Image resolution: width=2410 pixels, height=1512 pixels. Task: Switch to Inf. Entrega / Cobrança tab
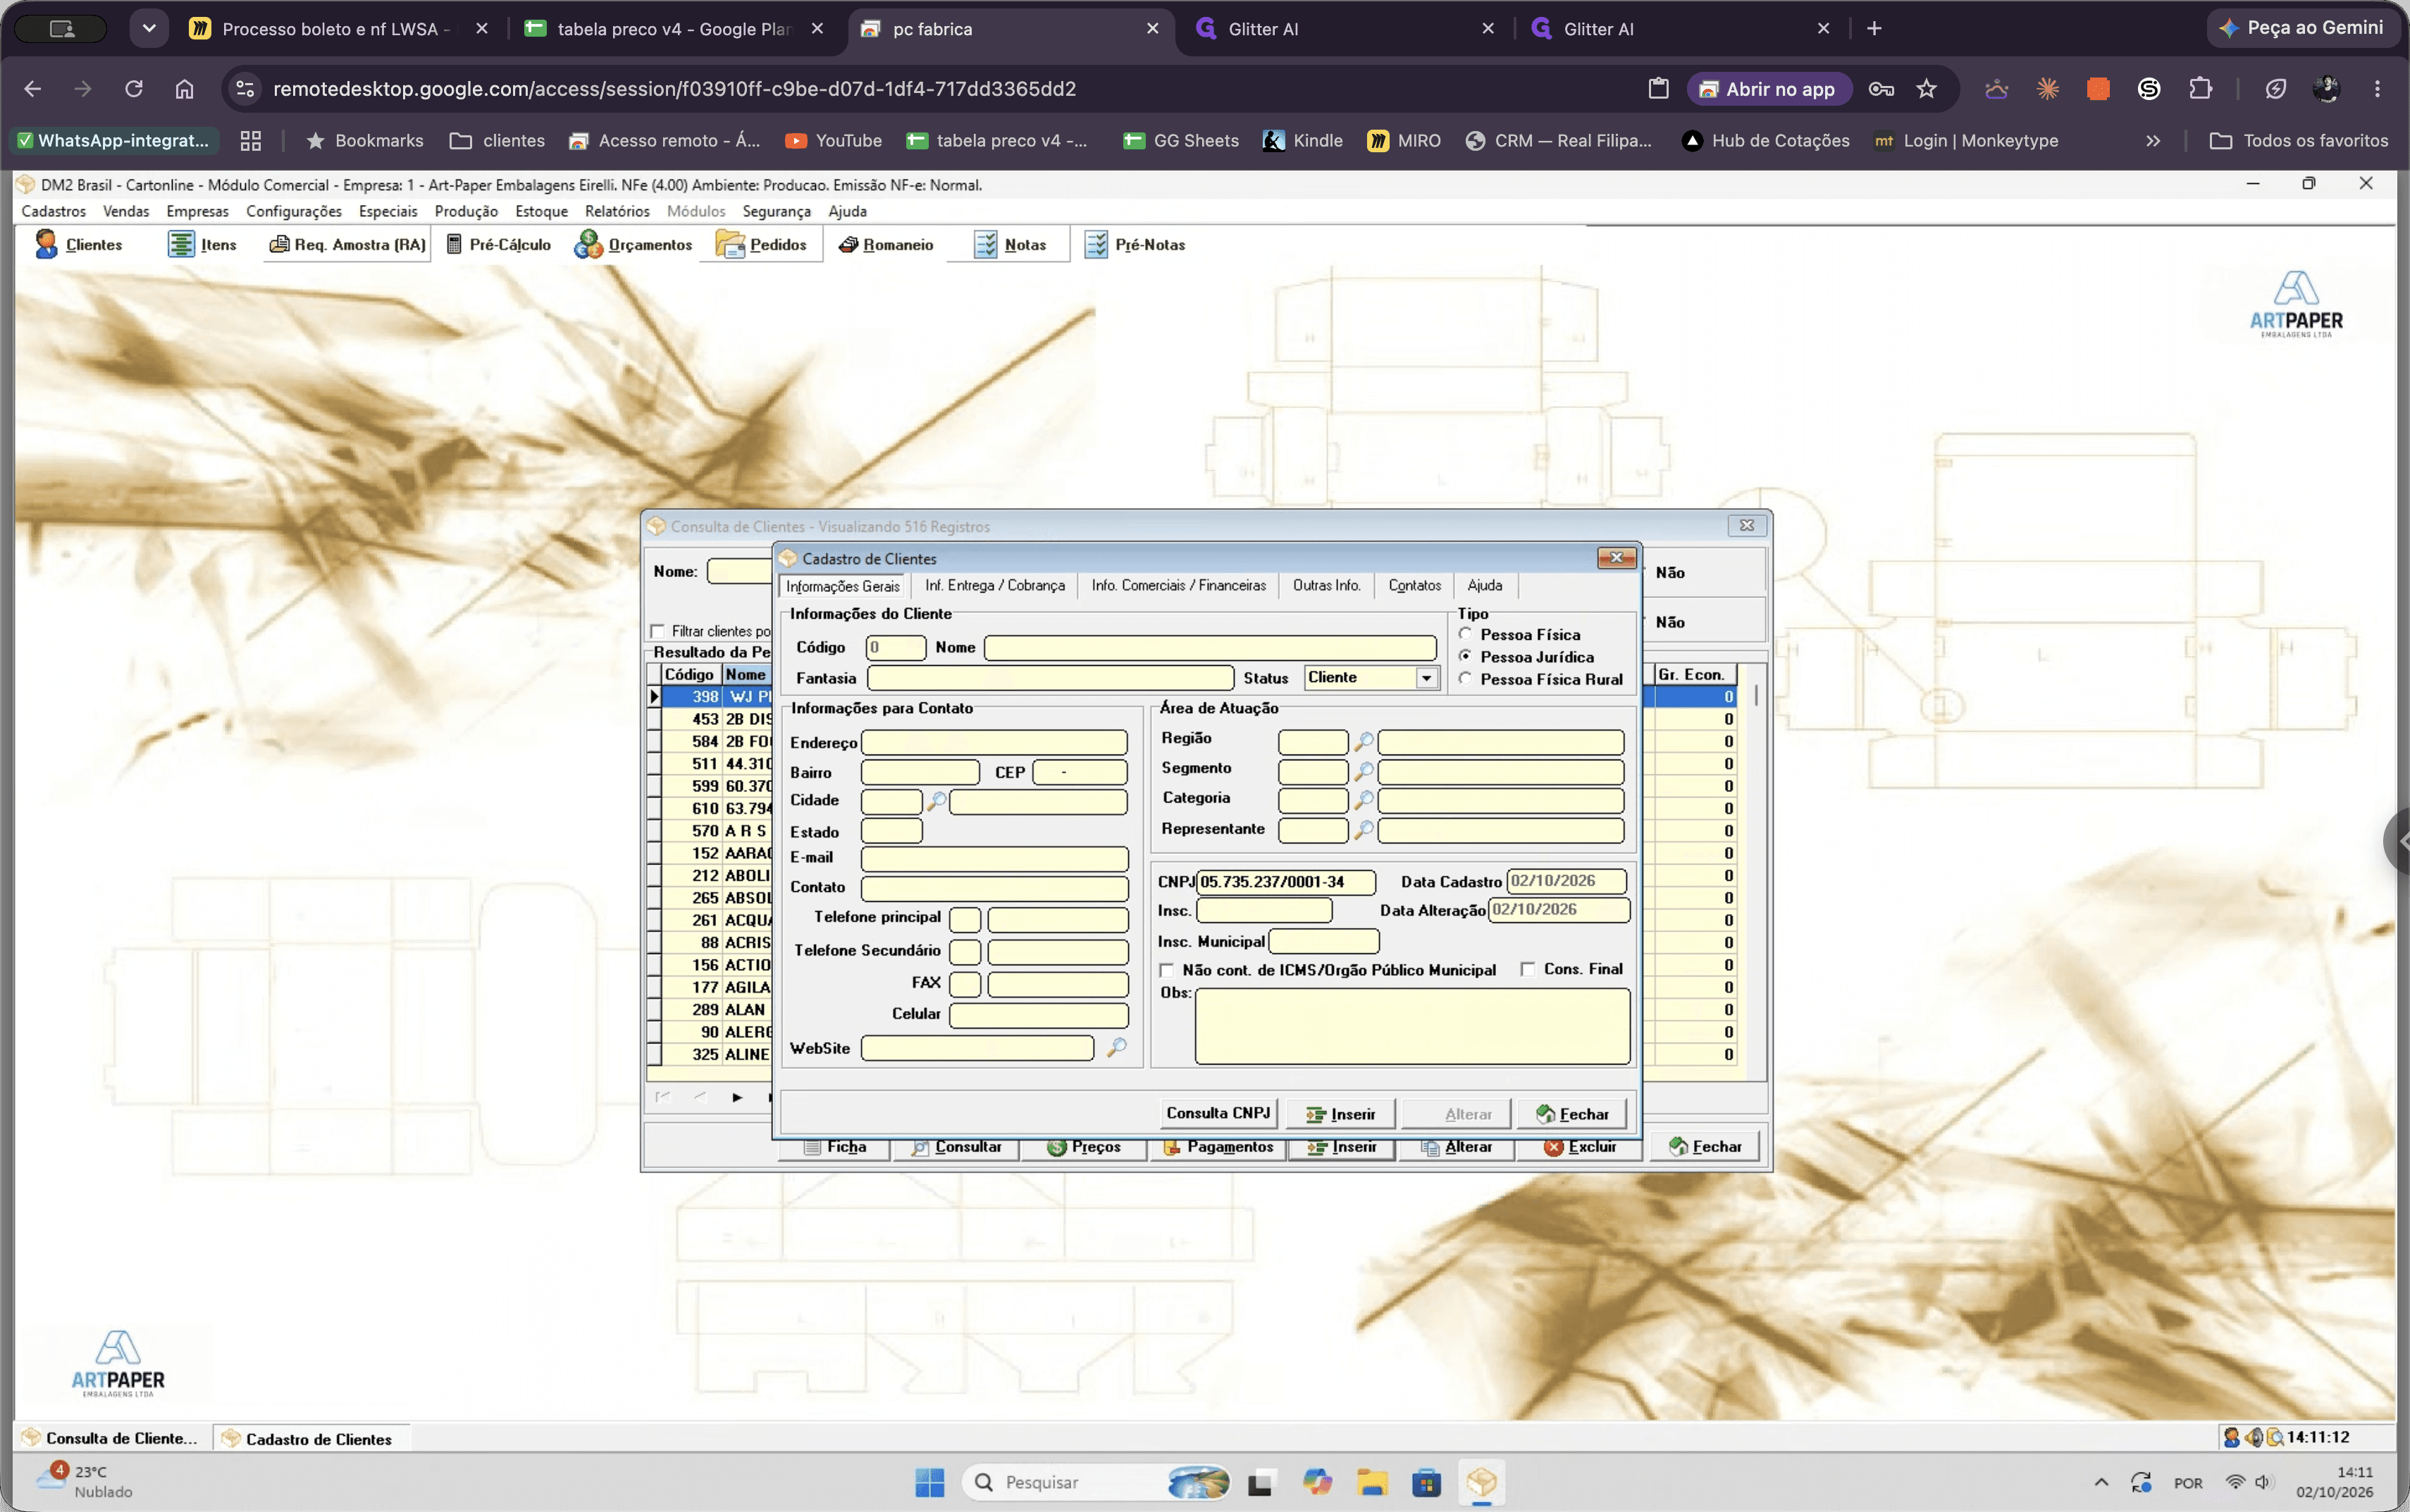pos(994,586)
